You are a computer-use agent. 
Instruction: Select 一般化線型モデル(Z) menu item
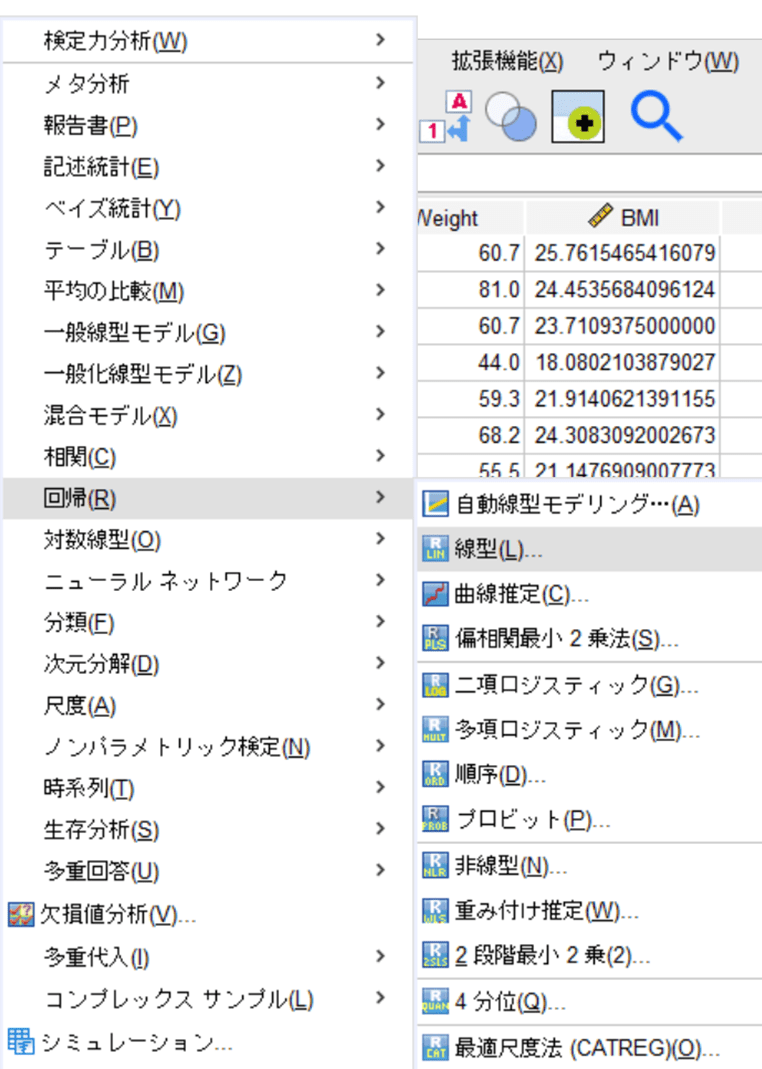pos(209,374)
